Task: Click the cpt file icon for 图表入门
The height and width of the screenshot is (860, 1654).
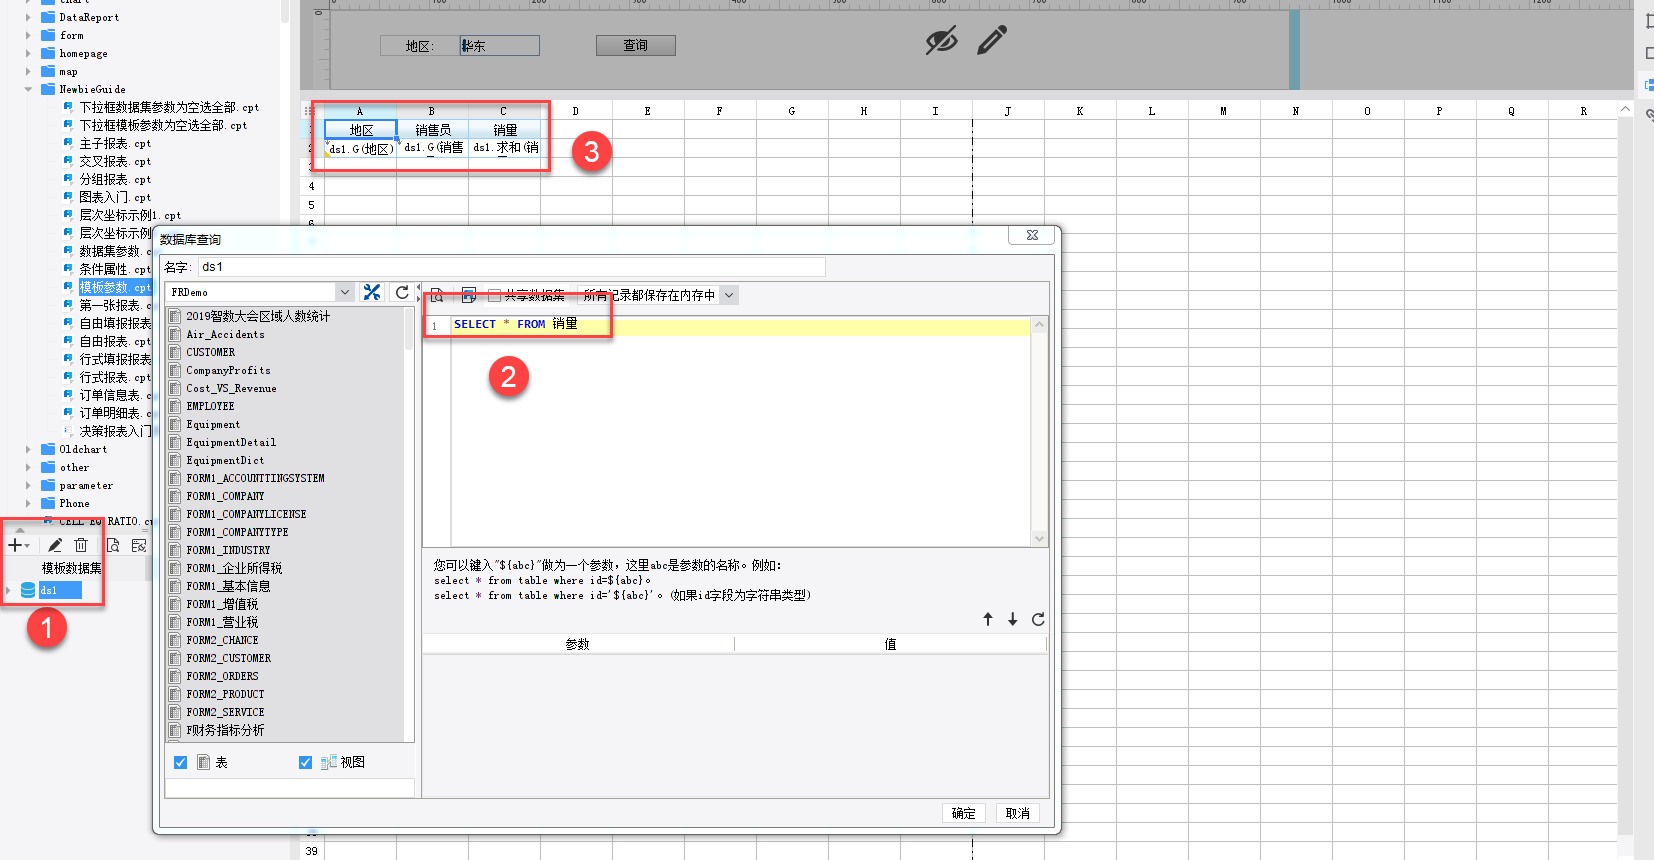Action: (68, 197)
